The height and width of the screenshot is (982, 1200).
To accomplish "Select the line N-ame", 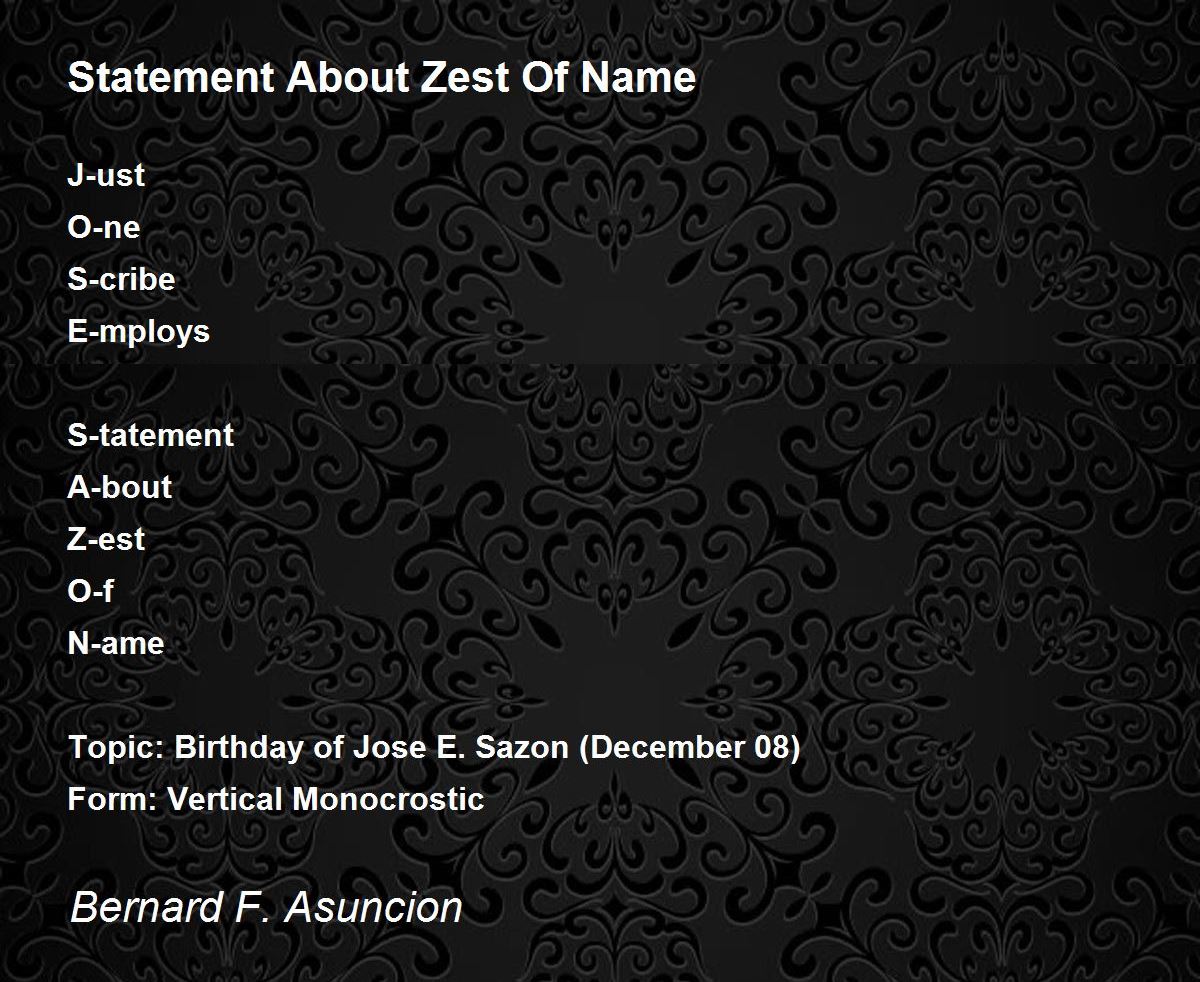I will tap(115, 643).
